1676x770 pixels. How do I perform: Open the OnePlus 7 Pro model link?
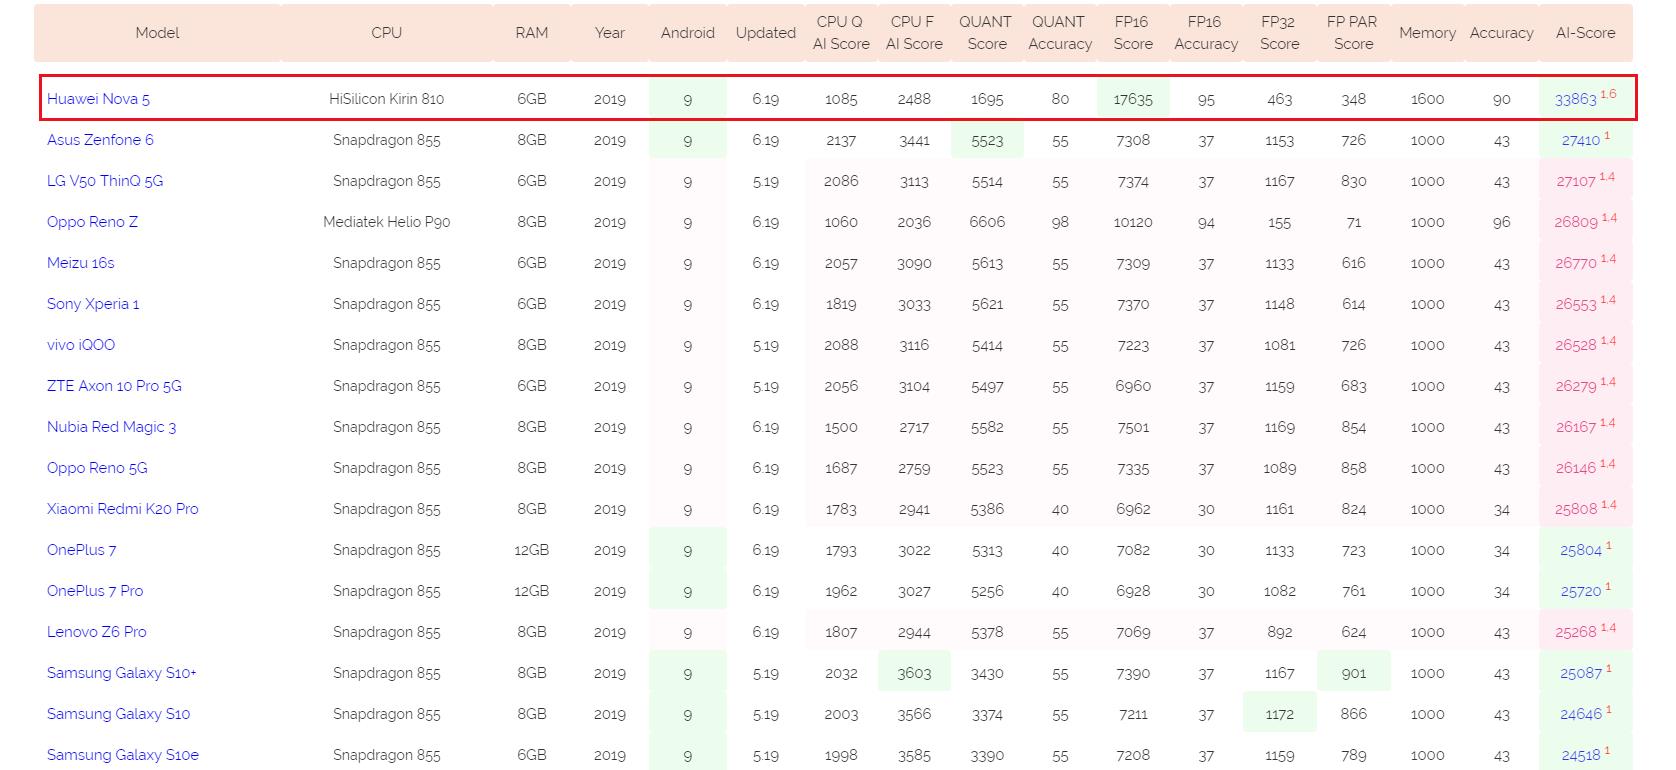click(x=95, y=591)
